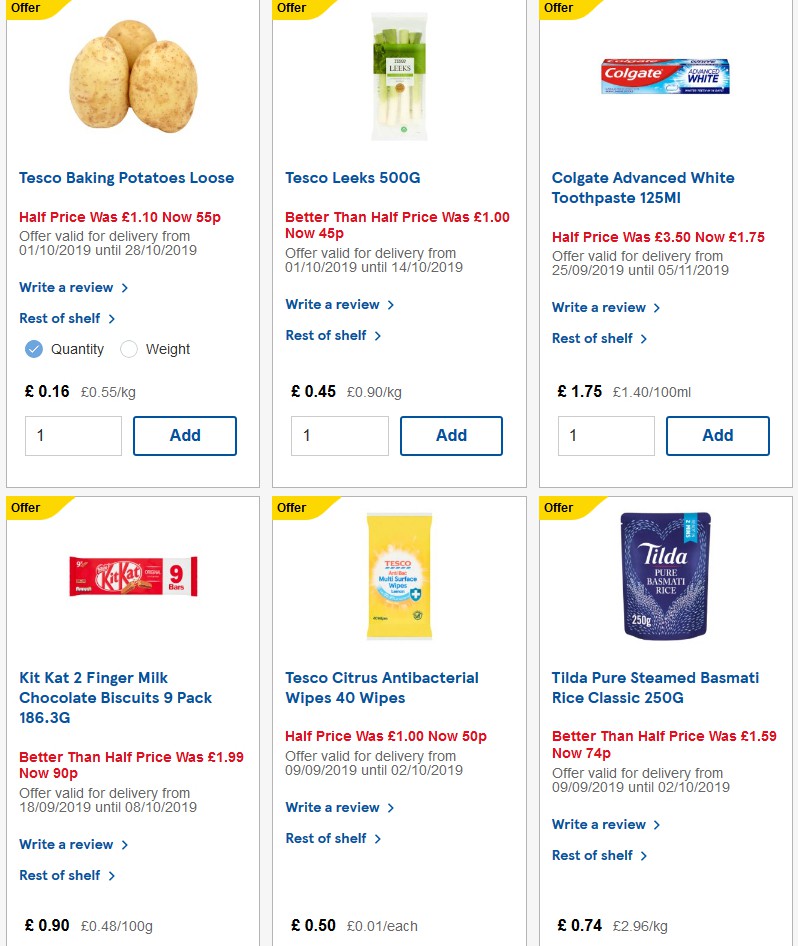
Task: Select the Quantity radio button
Action: click(x=33, y=349)
